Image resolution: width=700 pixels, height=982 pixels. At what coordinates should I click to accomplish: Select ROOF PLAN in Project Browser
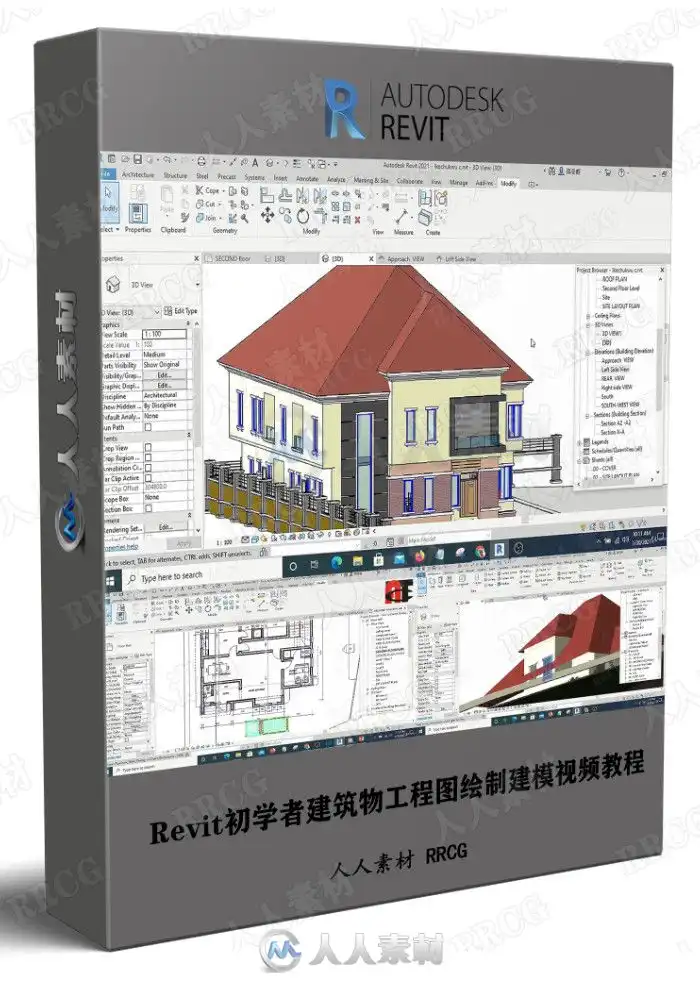pyautogui.click(x=614, y=279)
